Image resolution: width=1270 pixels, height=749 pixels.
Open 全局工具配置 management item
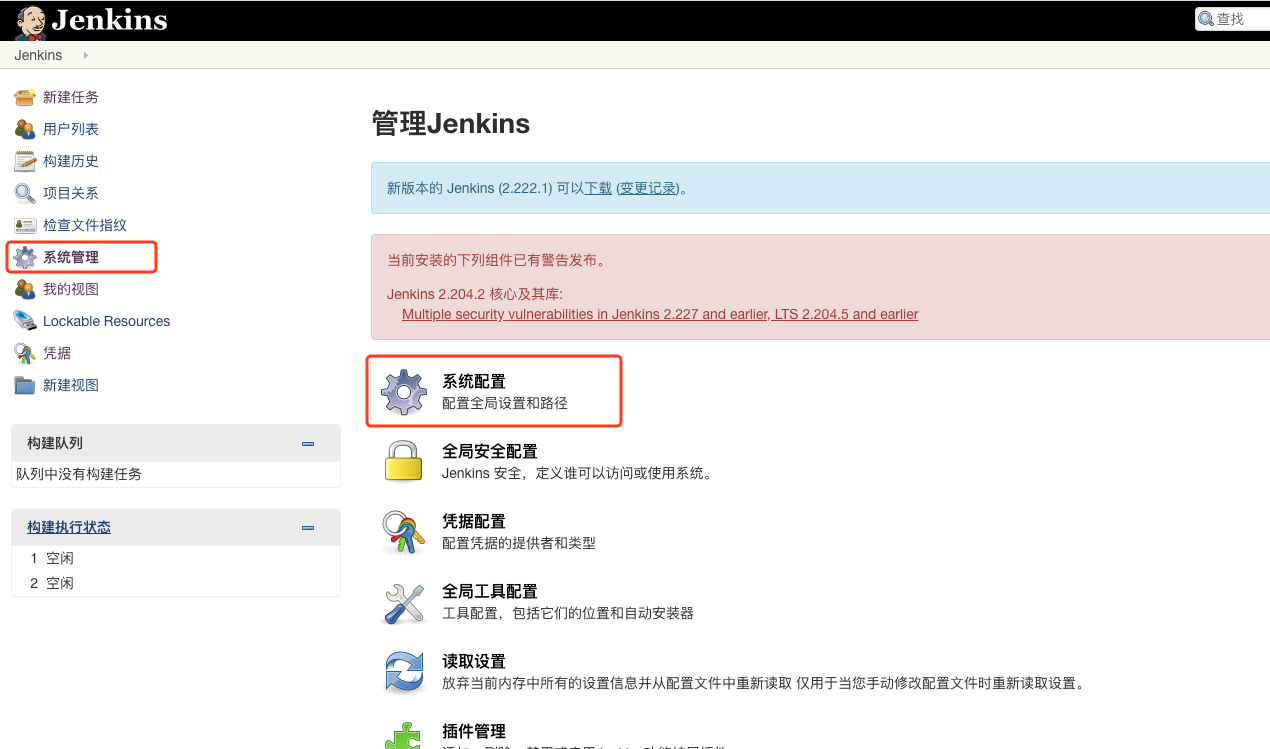click(490, 591)
